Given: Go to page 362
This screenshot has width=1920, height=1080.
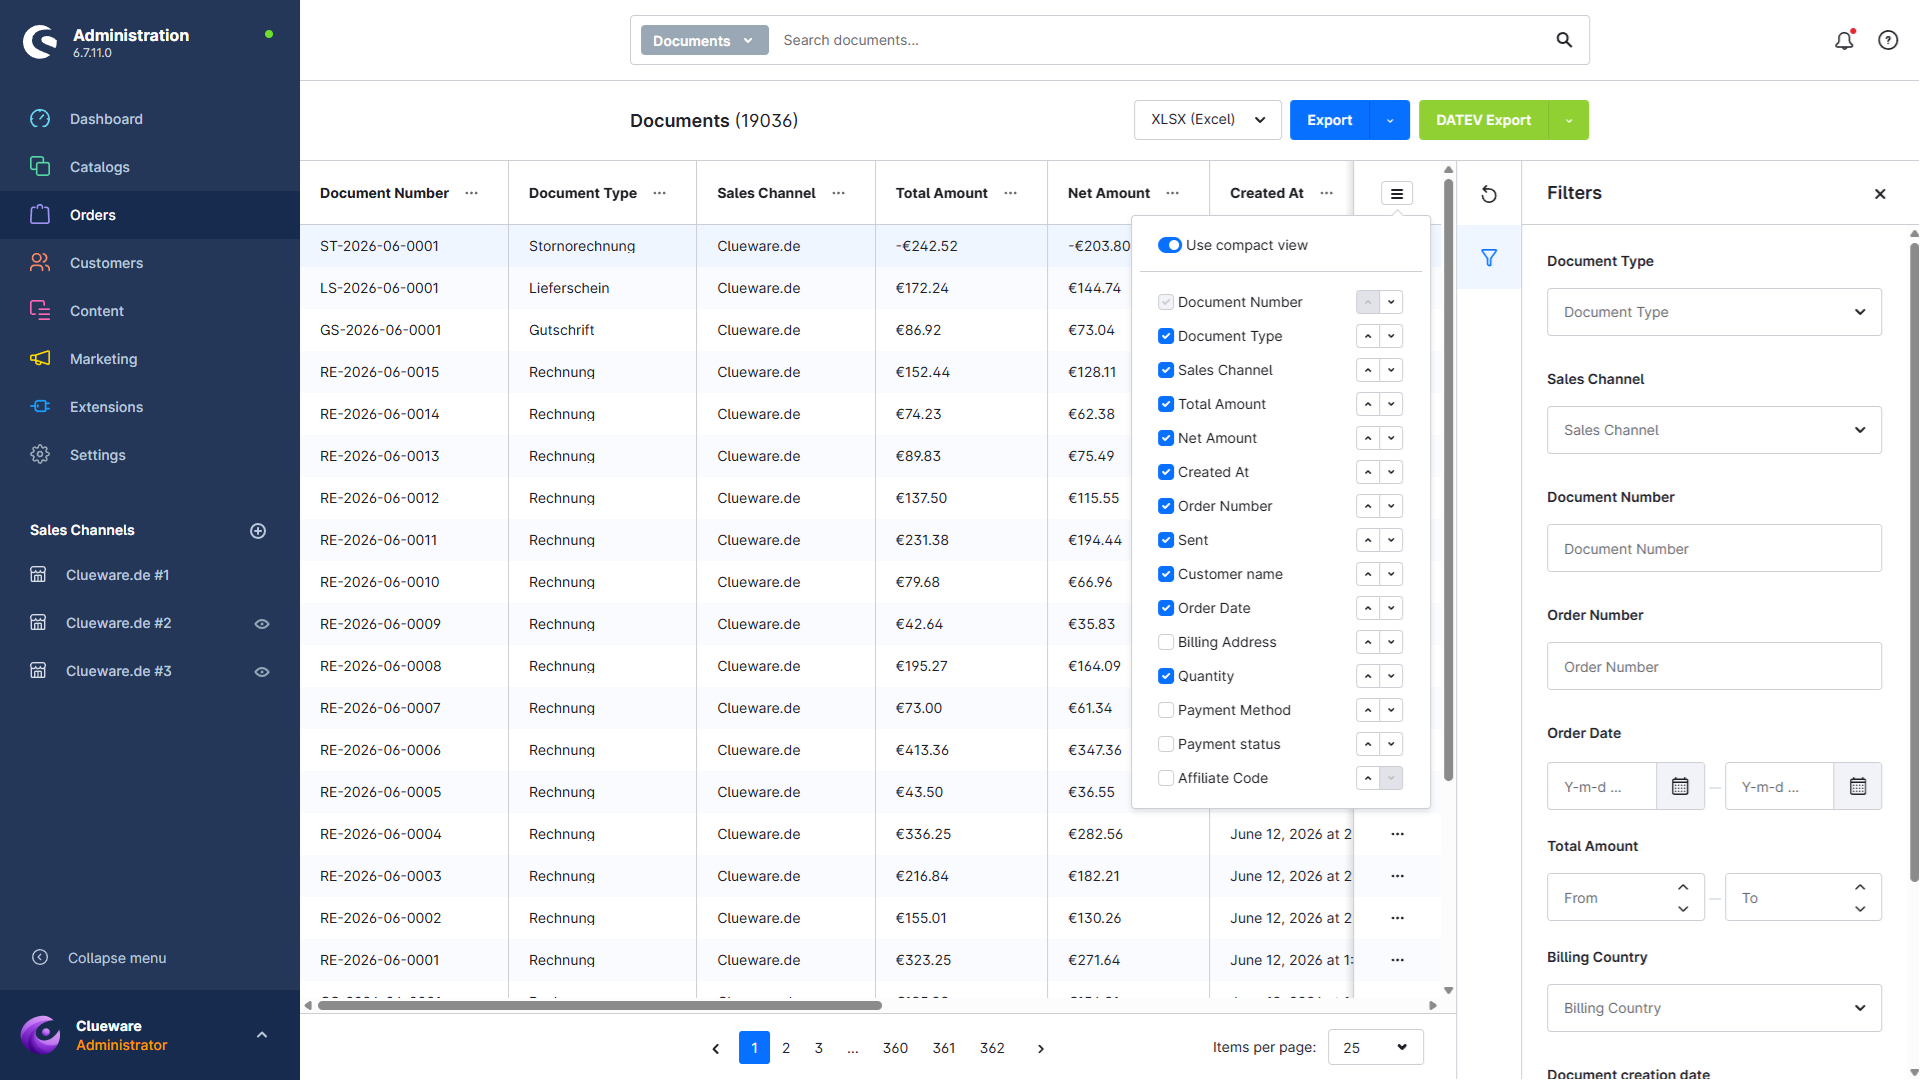Looking at the screenshot, I should point(992,1047).
